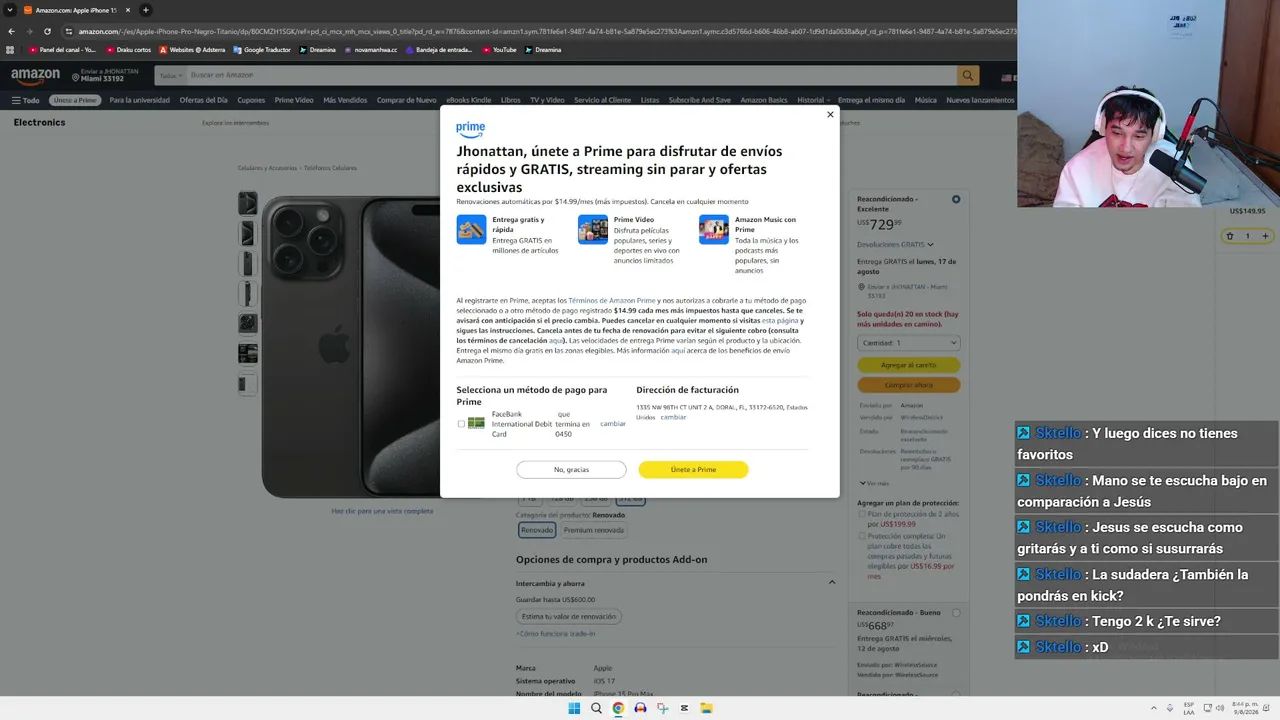Select the first iPhone product thumbnail
Screen dimensions: 1280x720
pyautogui.click(x=248, y=203)
